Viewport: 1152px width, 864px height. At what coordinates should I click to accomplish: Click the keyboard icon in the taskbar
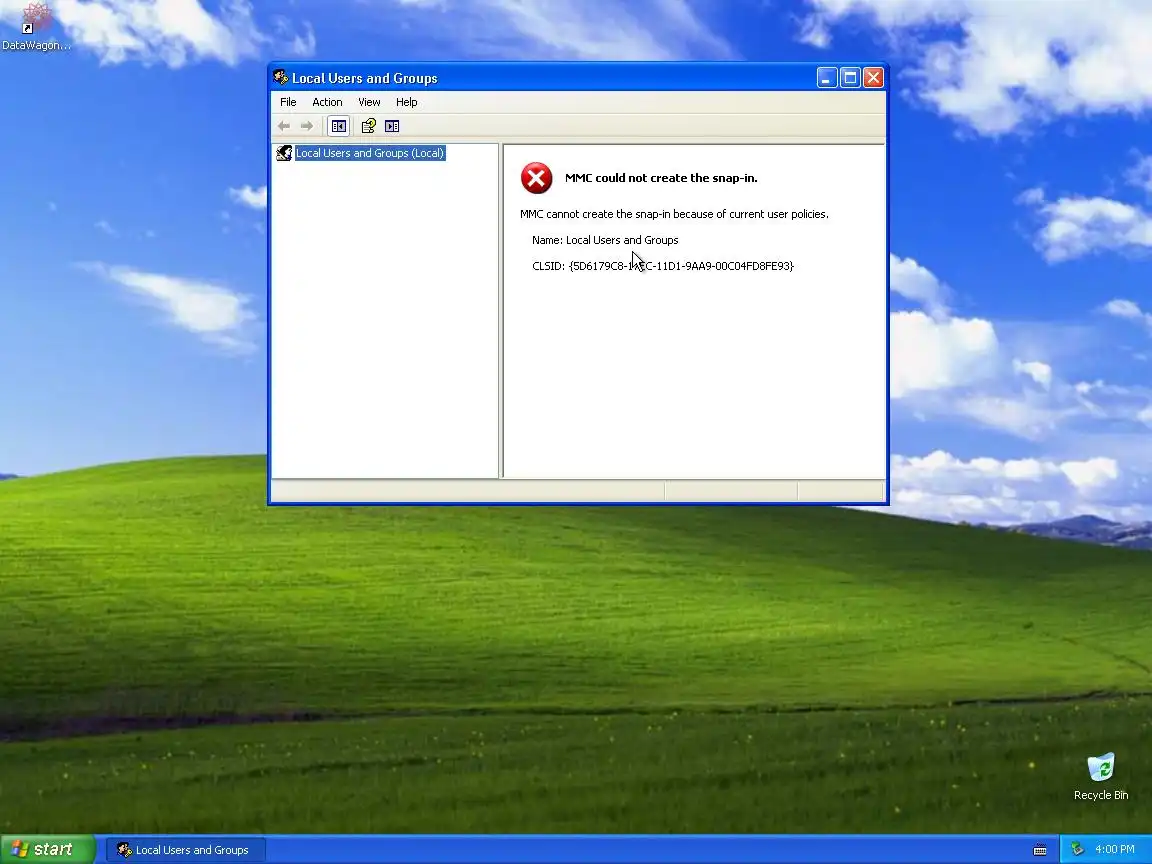[1040, 850]
